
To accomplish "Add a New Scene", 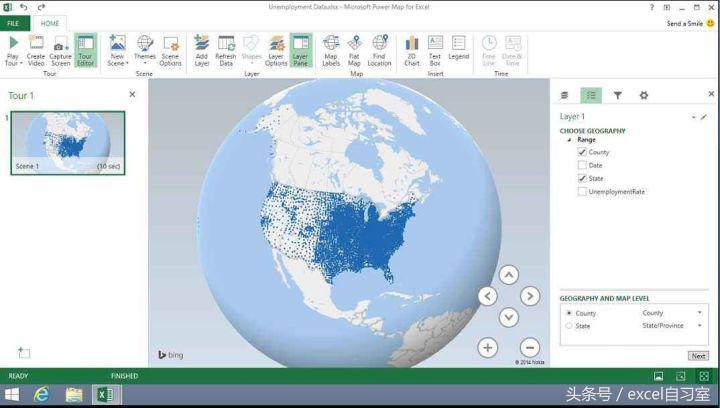I will pos(118,51).
